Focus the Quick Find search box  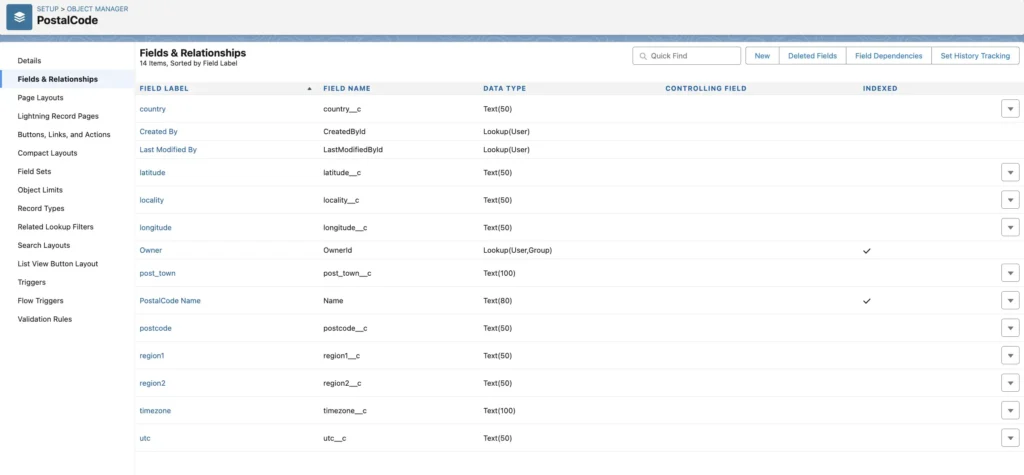pyautogui.click(x=686, y=56)
